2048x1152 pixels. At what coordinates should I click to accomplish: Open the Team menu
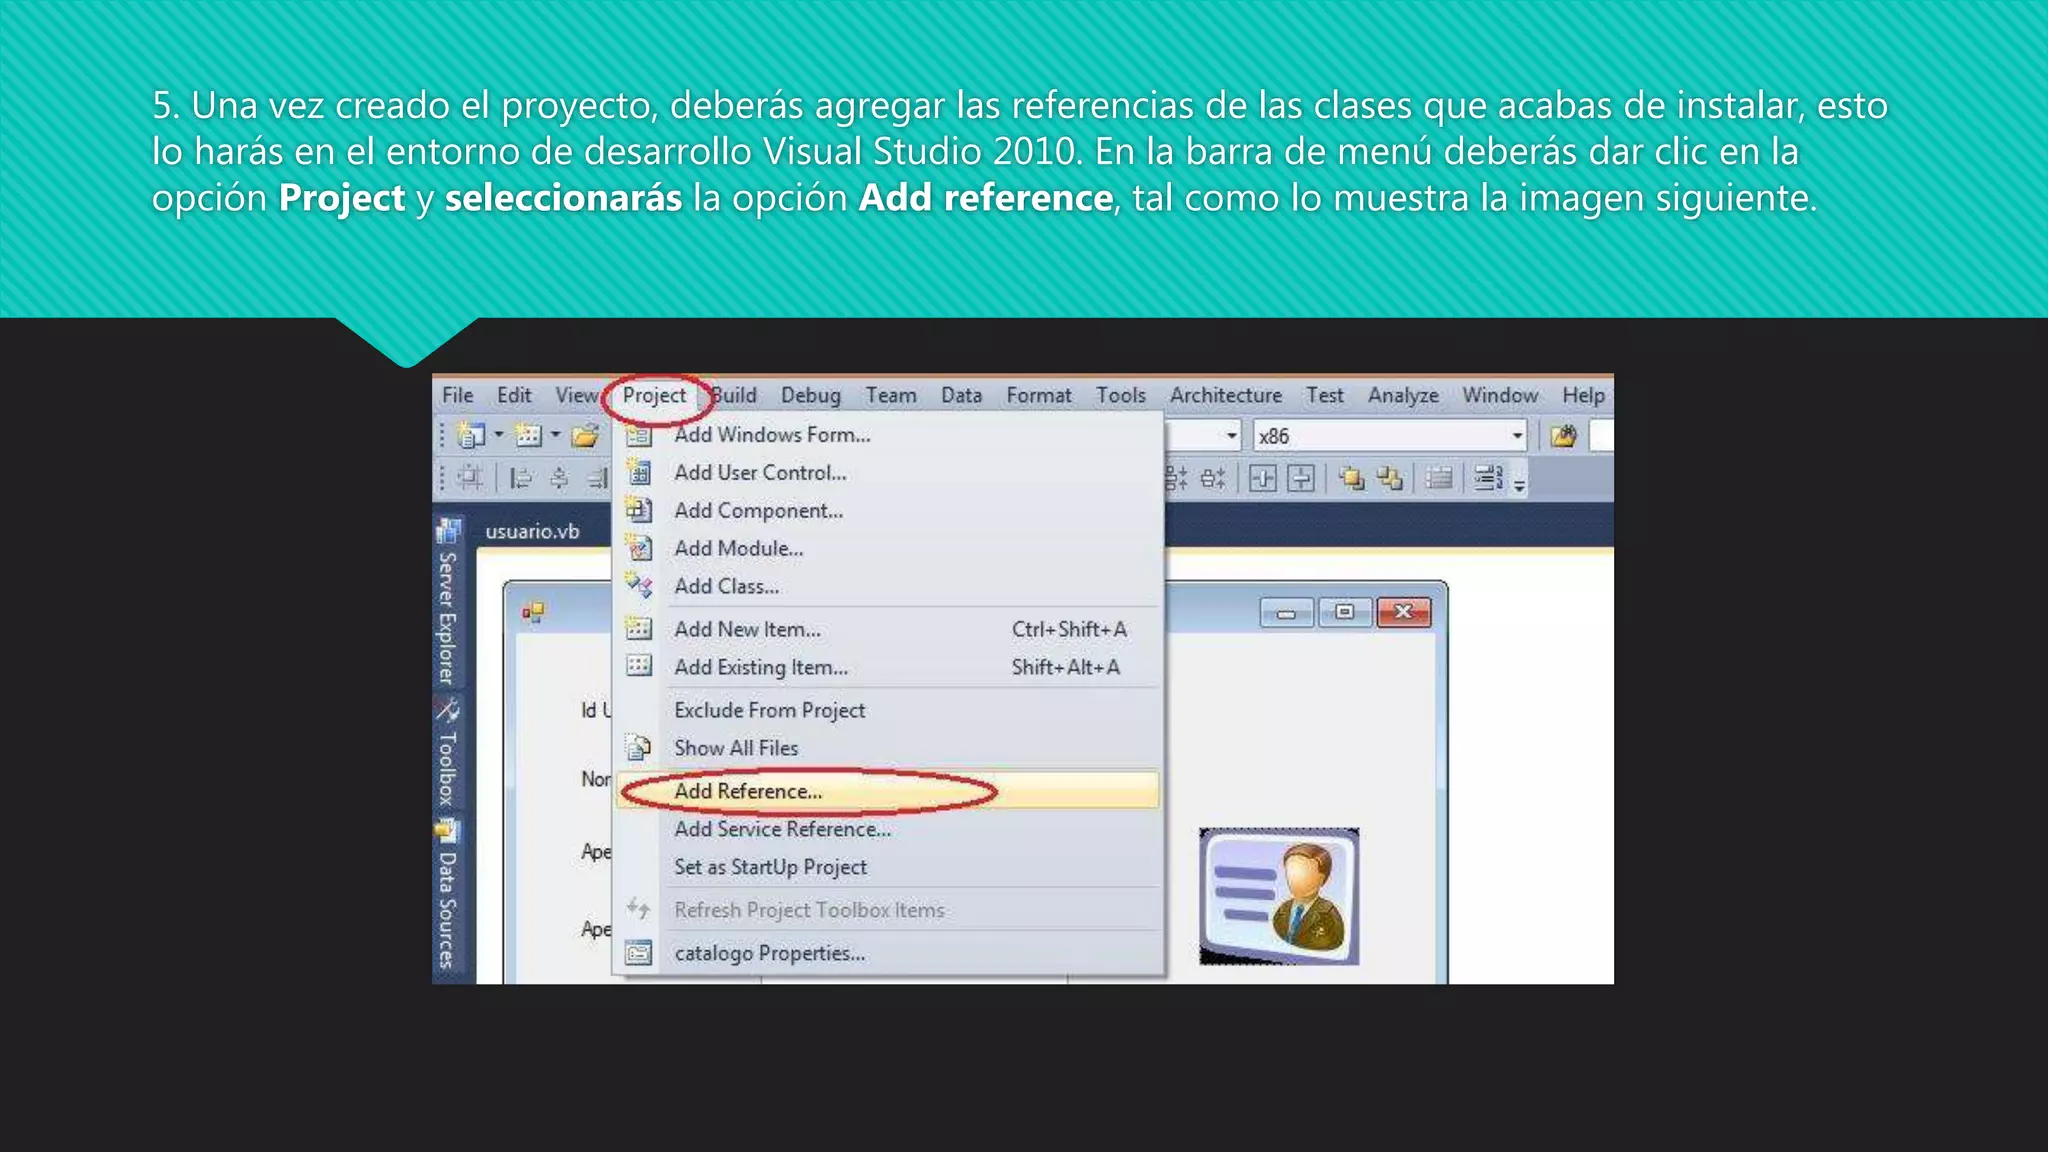[891, 395]
